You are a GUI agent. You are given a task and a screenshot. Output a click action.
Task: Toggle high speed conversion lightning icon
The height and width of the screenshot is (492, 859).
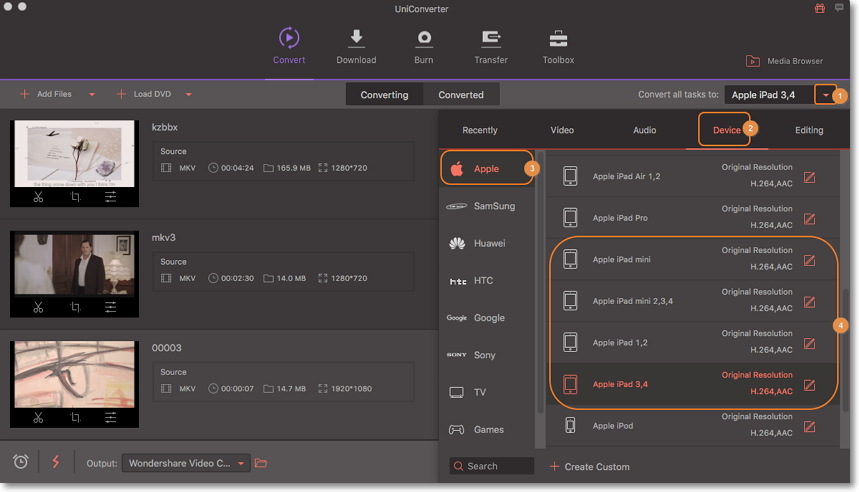pyautogui.click(x=56, y=462)
